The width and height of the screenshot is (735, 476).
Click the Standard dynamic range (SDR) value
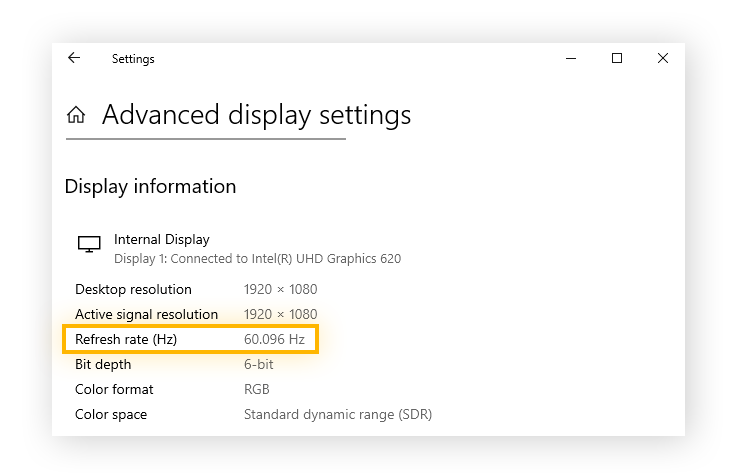point(338,415)
